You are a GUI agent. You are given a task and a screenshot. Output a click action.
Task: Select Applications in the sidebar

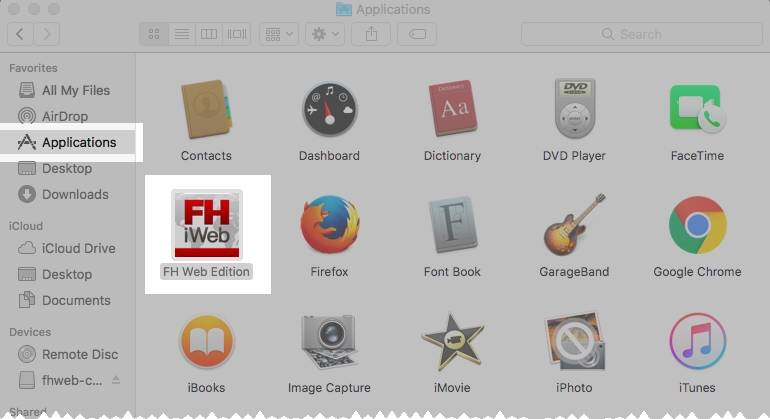click(68, 142)
